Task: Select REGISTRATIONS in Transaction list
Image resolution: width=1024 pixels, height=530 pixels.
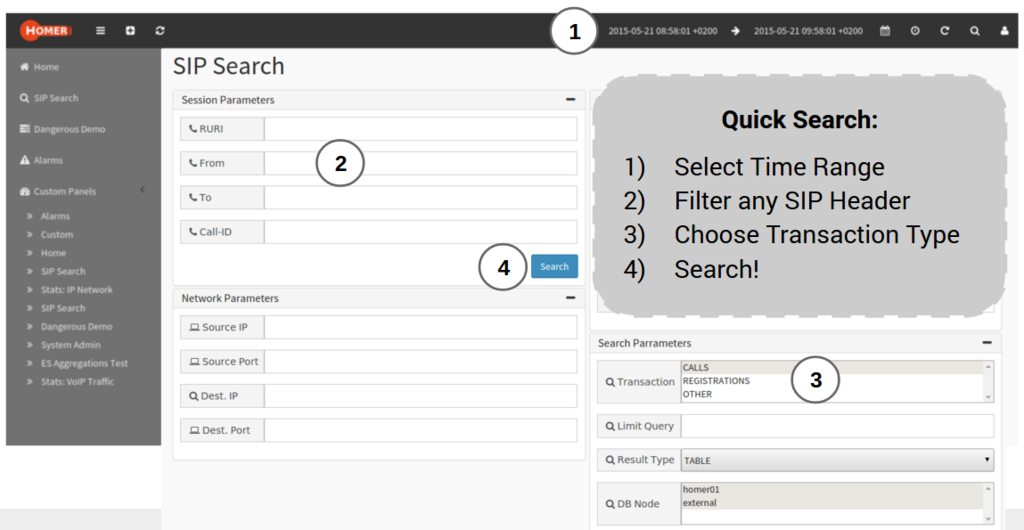Action: pos(716,381)
